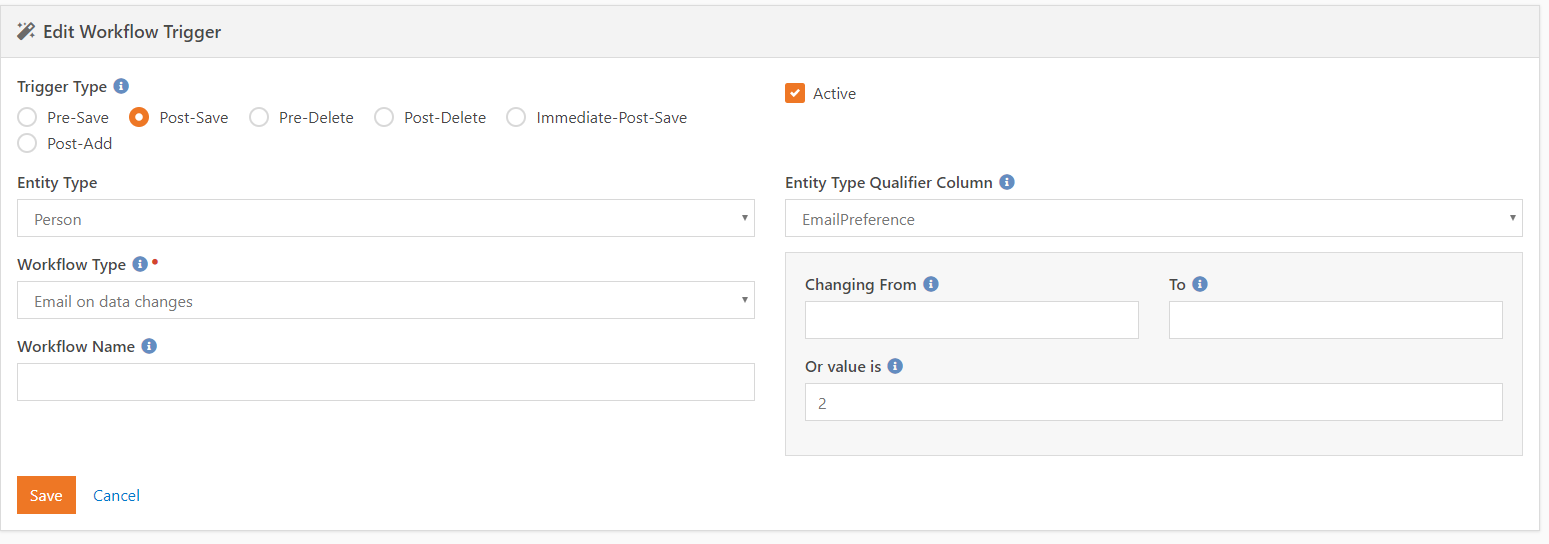The height and width of the screenshot is (544, 1549).
Task: Click the info icon beside Trigger Type
Action: pos(121,87)
